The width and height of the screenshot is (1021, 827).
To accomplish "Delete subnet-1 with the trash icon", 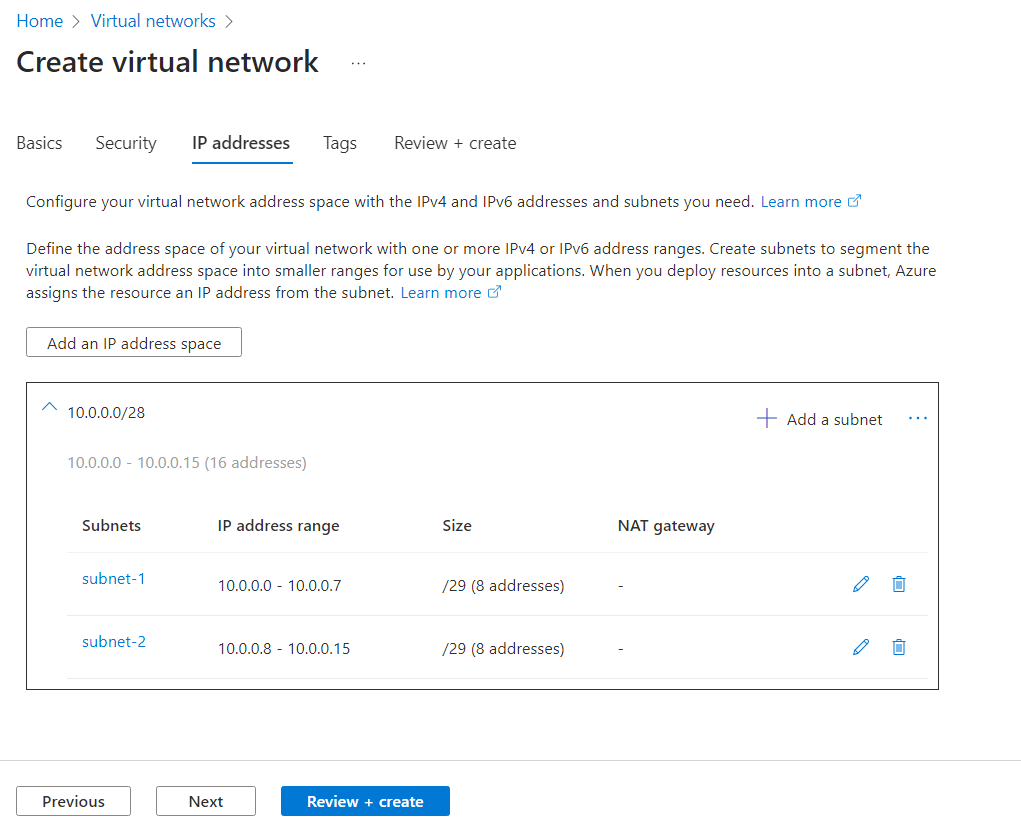I will (x=898, y=584).
